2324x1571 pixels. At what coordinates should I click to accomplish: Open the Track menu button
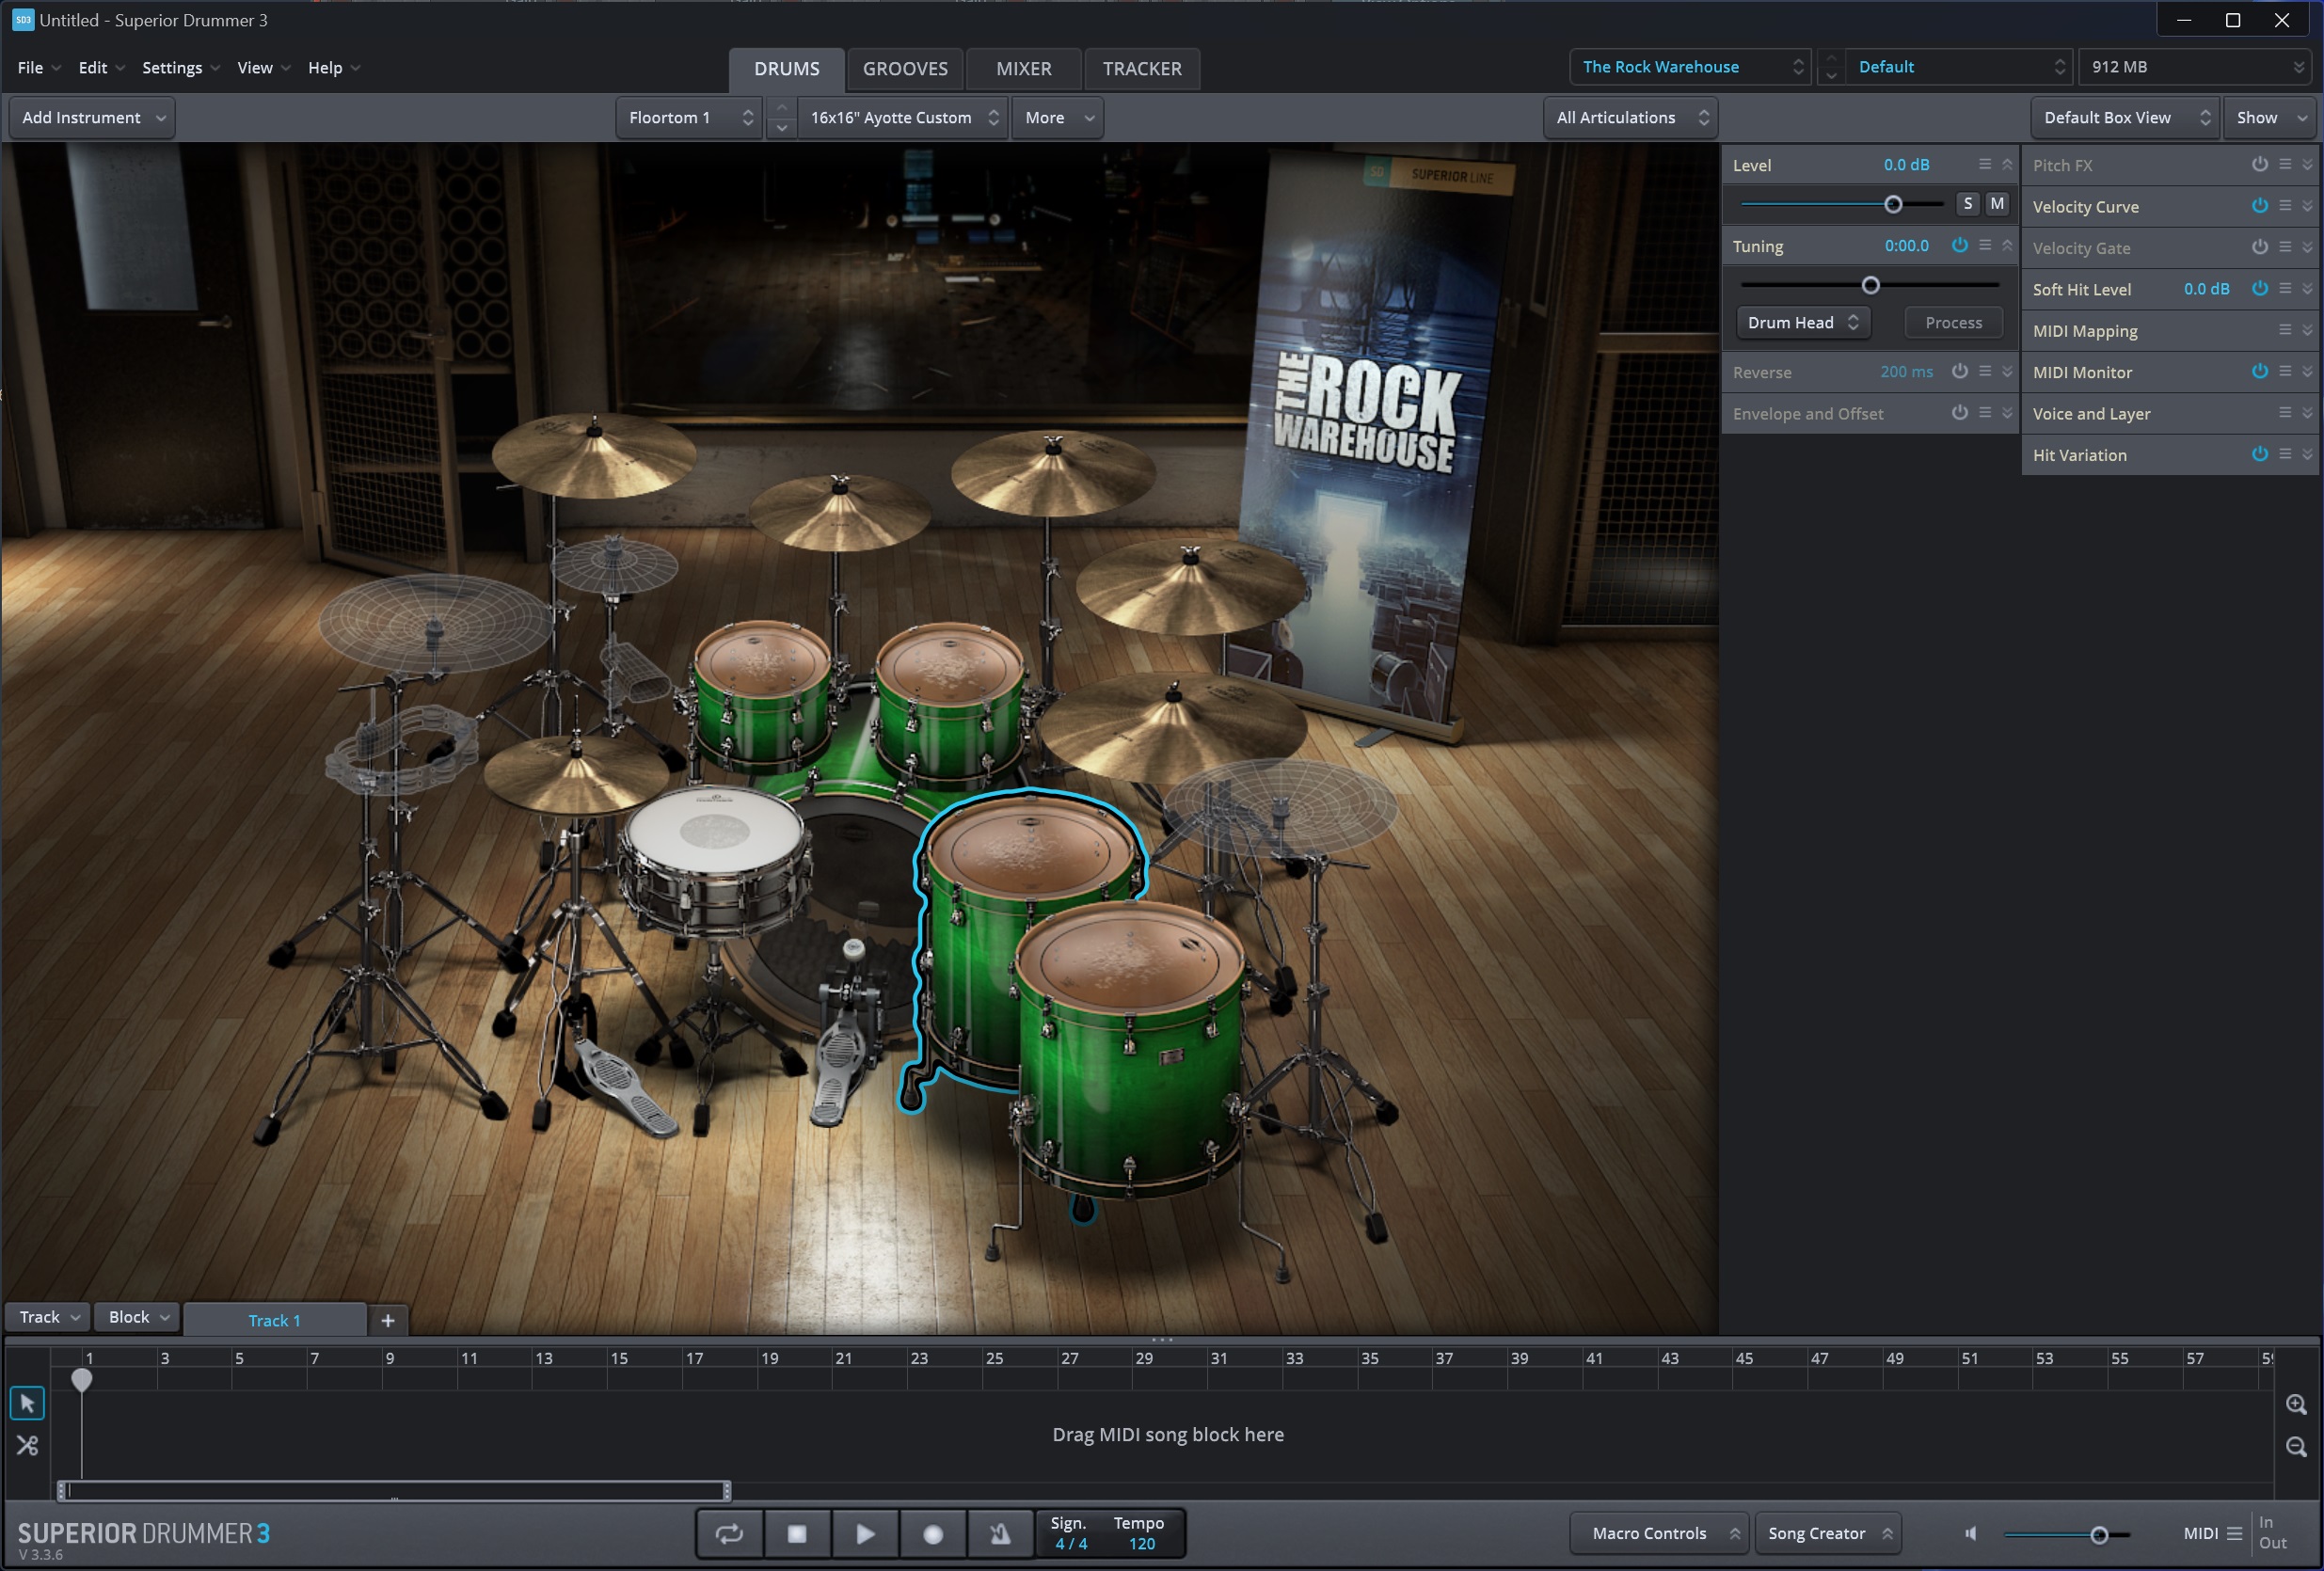48,1317
